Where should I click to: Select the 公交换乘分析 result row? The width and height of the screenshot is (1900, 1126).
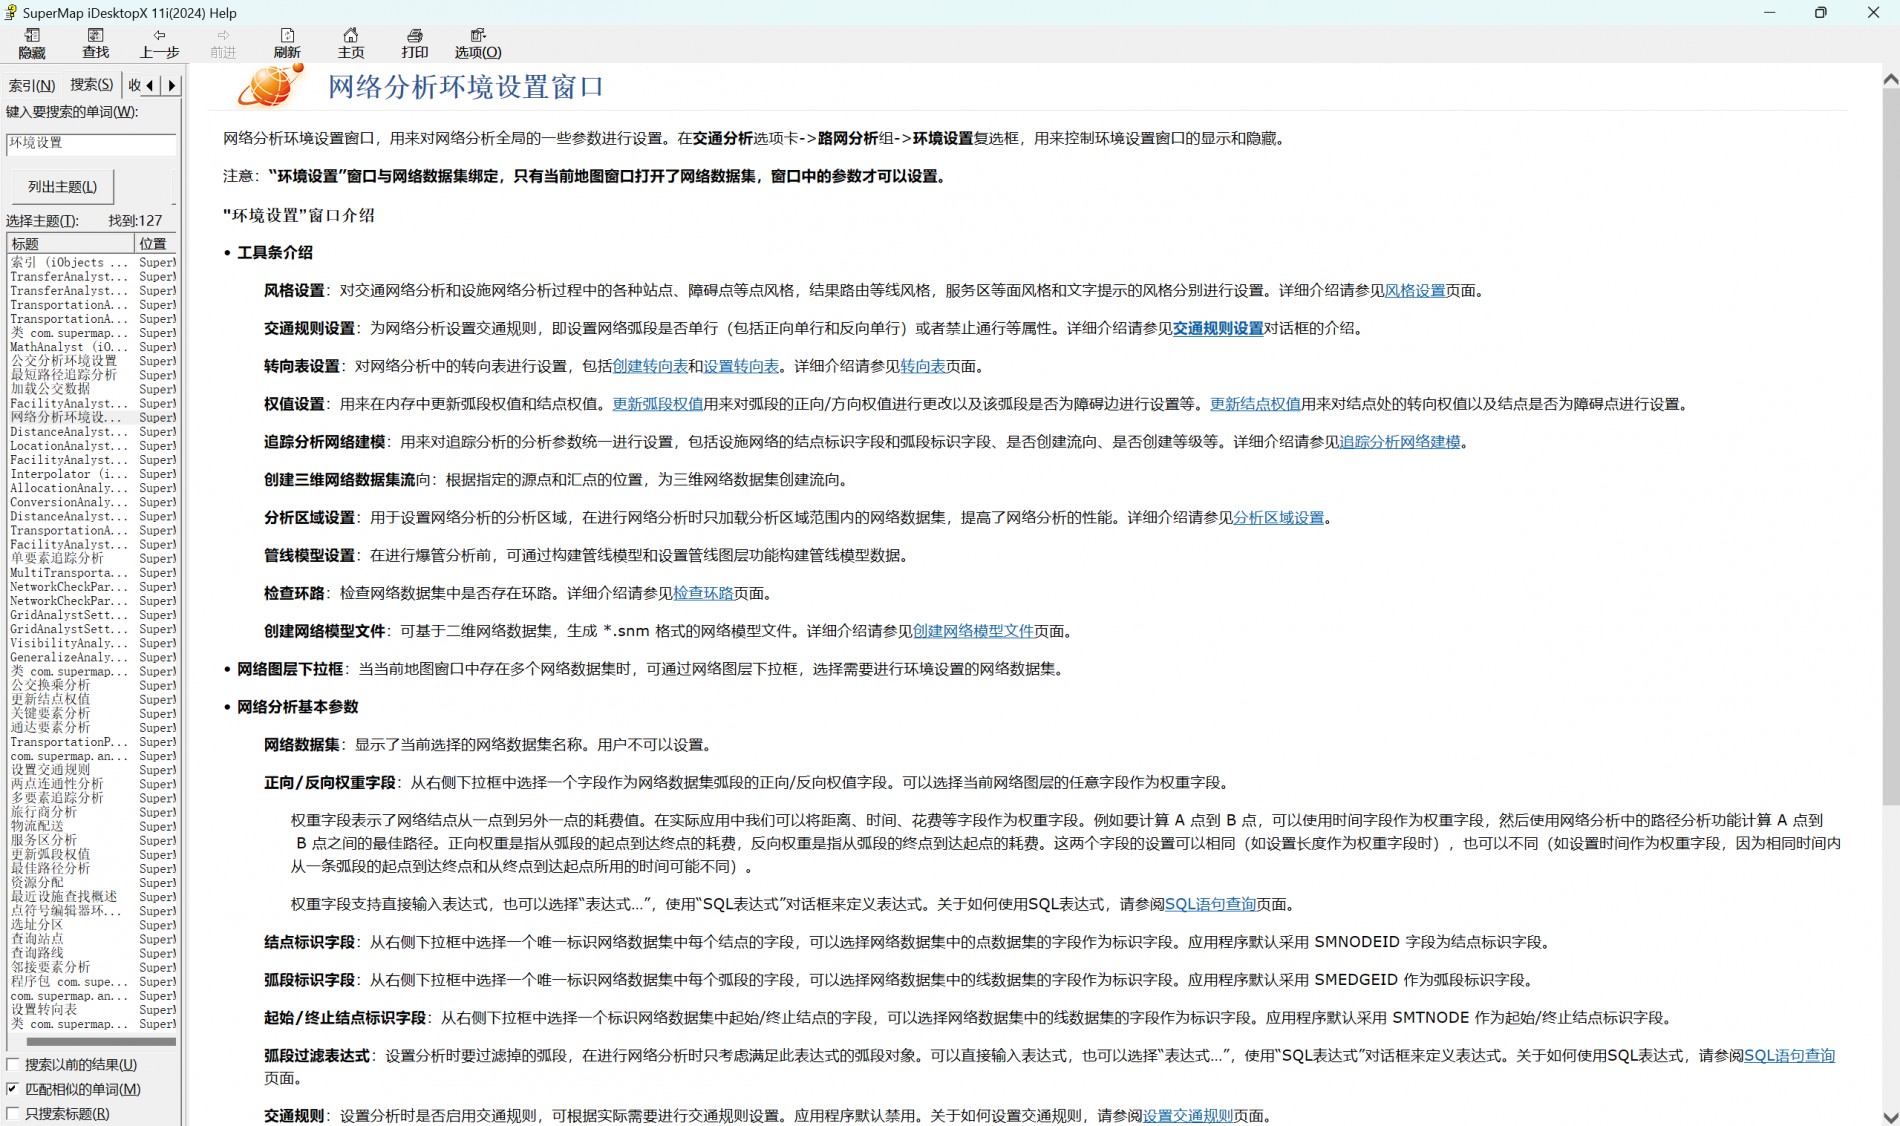point(92,685)
